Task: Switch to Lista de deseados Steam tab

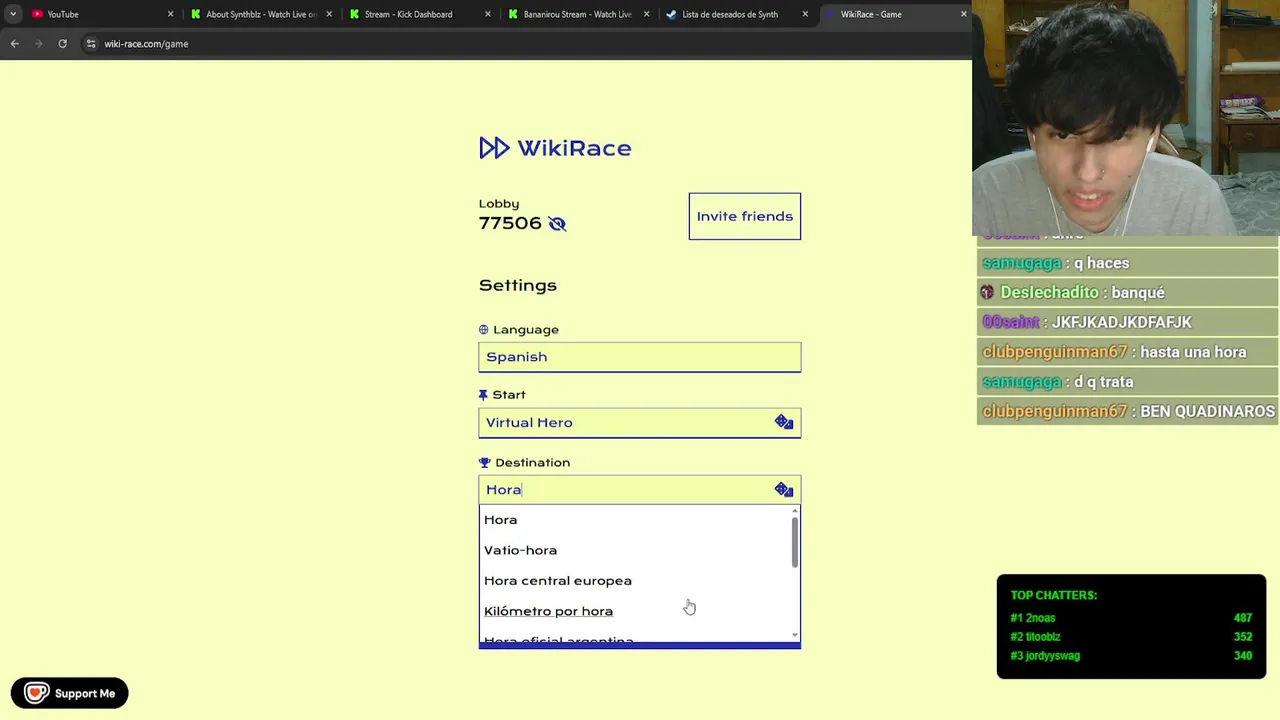Action: point(735,14)
